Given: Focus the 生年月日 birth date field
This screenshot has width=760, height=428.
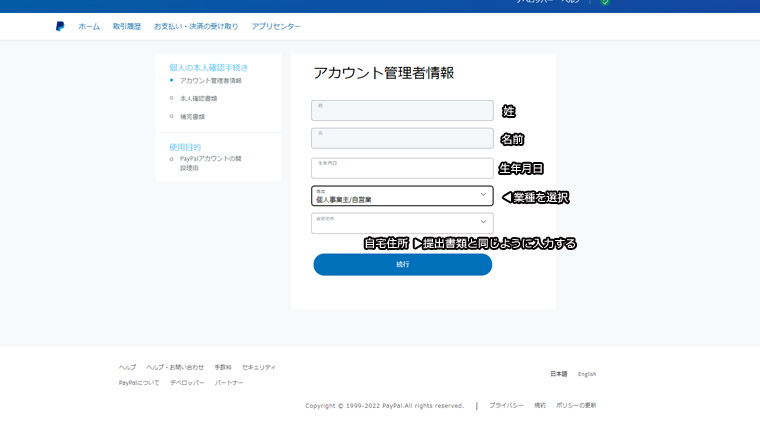Looking at the screenshot, I should point(402,167).
